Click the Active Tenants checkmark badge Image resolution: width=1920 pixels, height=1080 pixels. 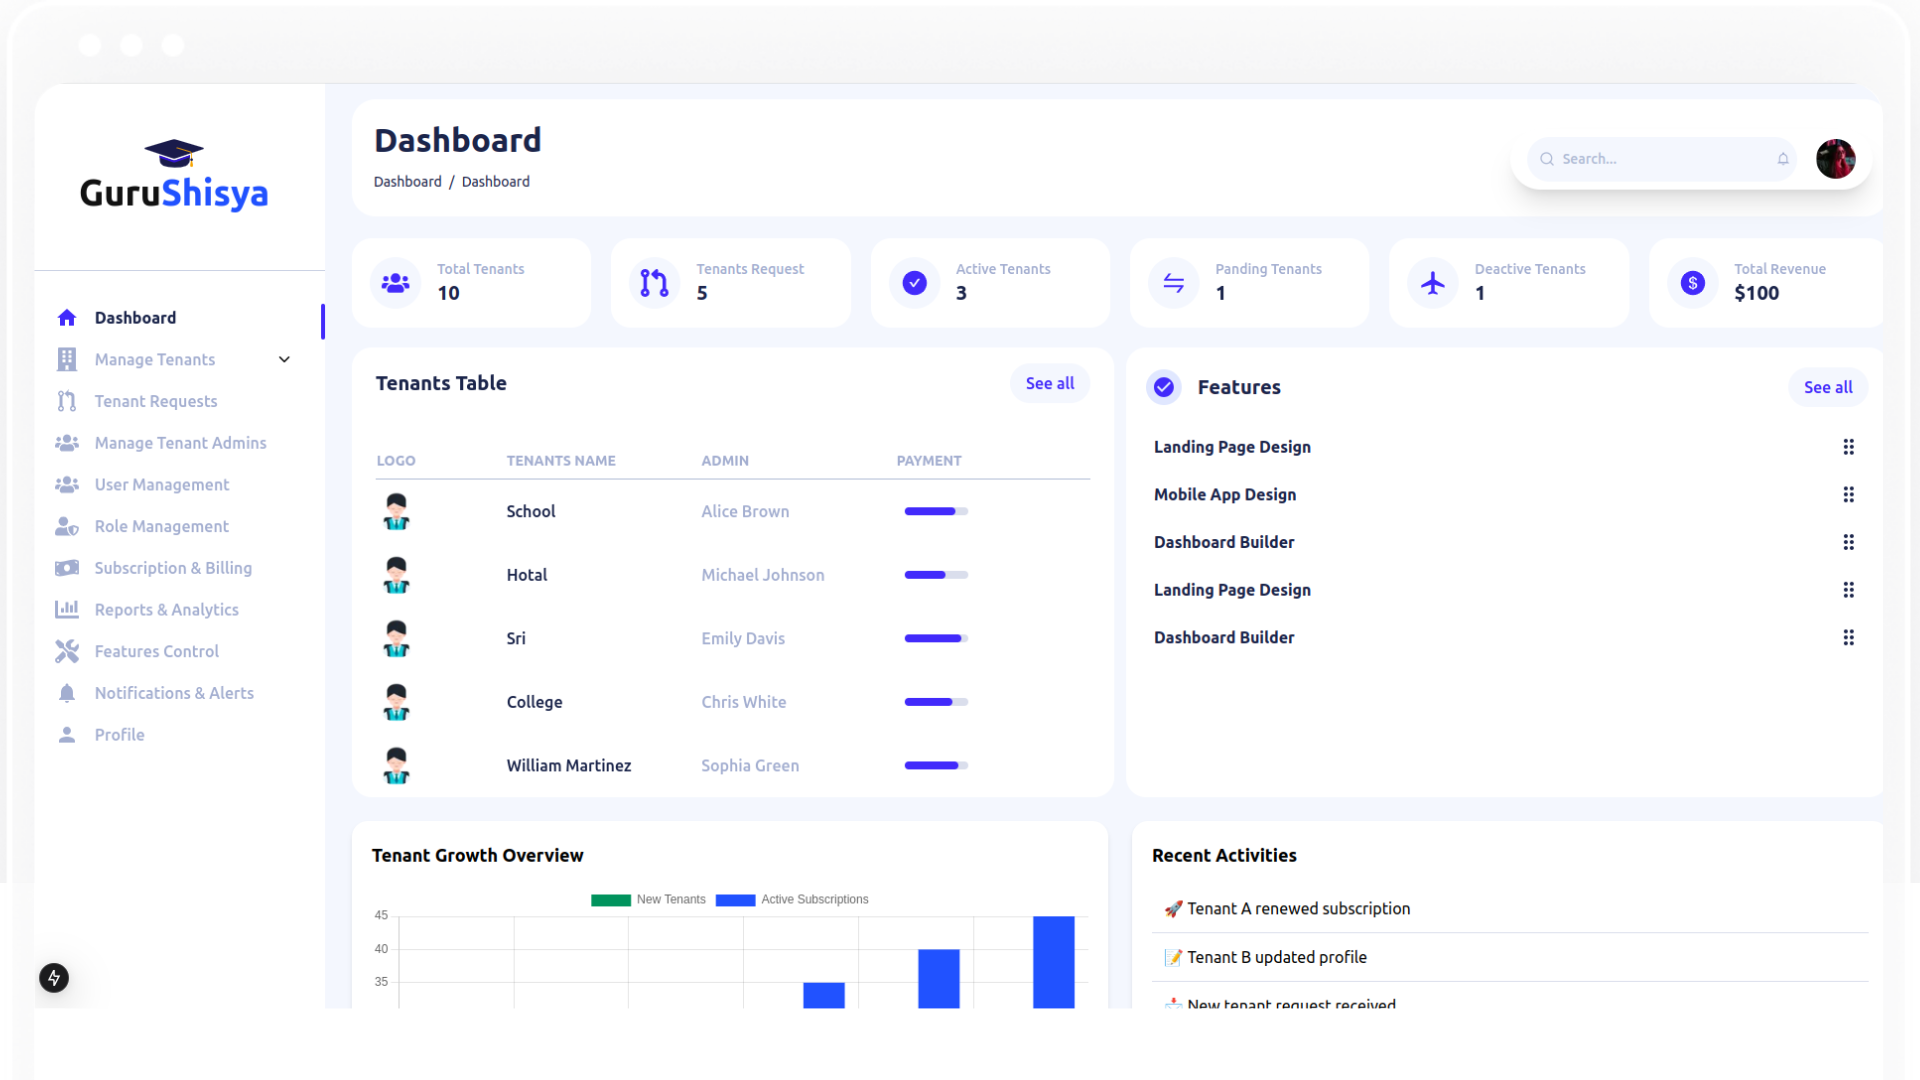pos(914,283)
